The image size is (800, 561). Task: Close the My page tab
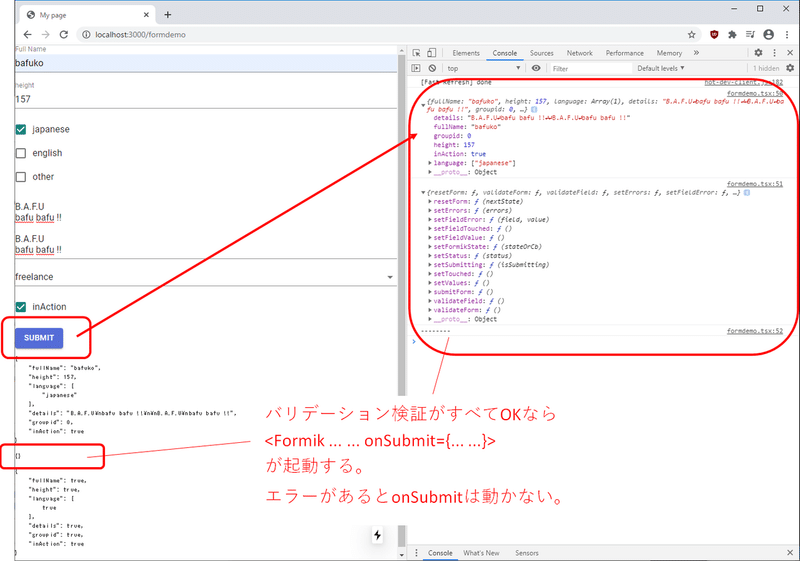(x=146, y=15)
